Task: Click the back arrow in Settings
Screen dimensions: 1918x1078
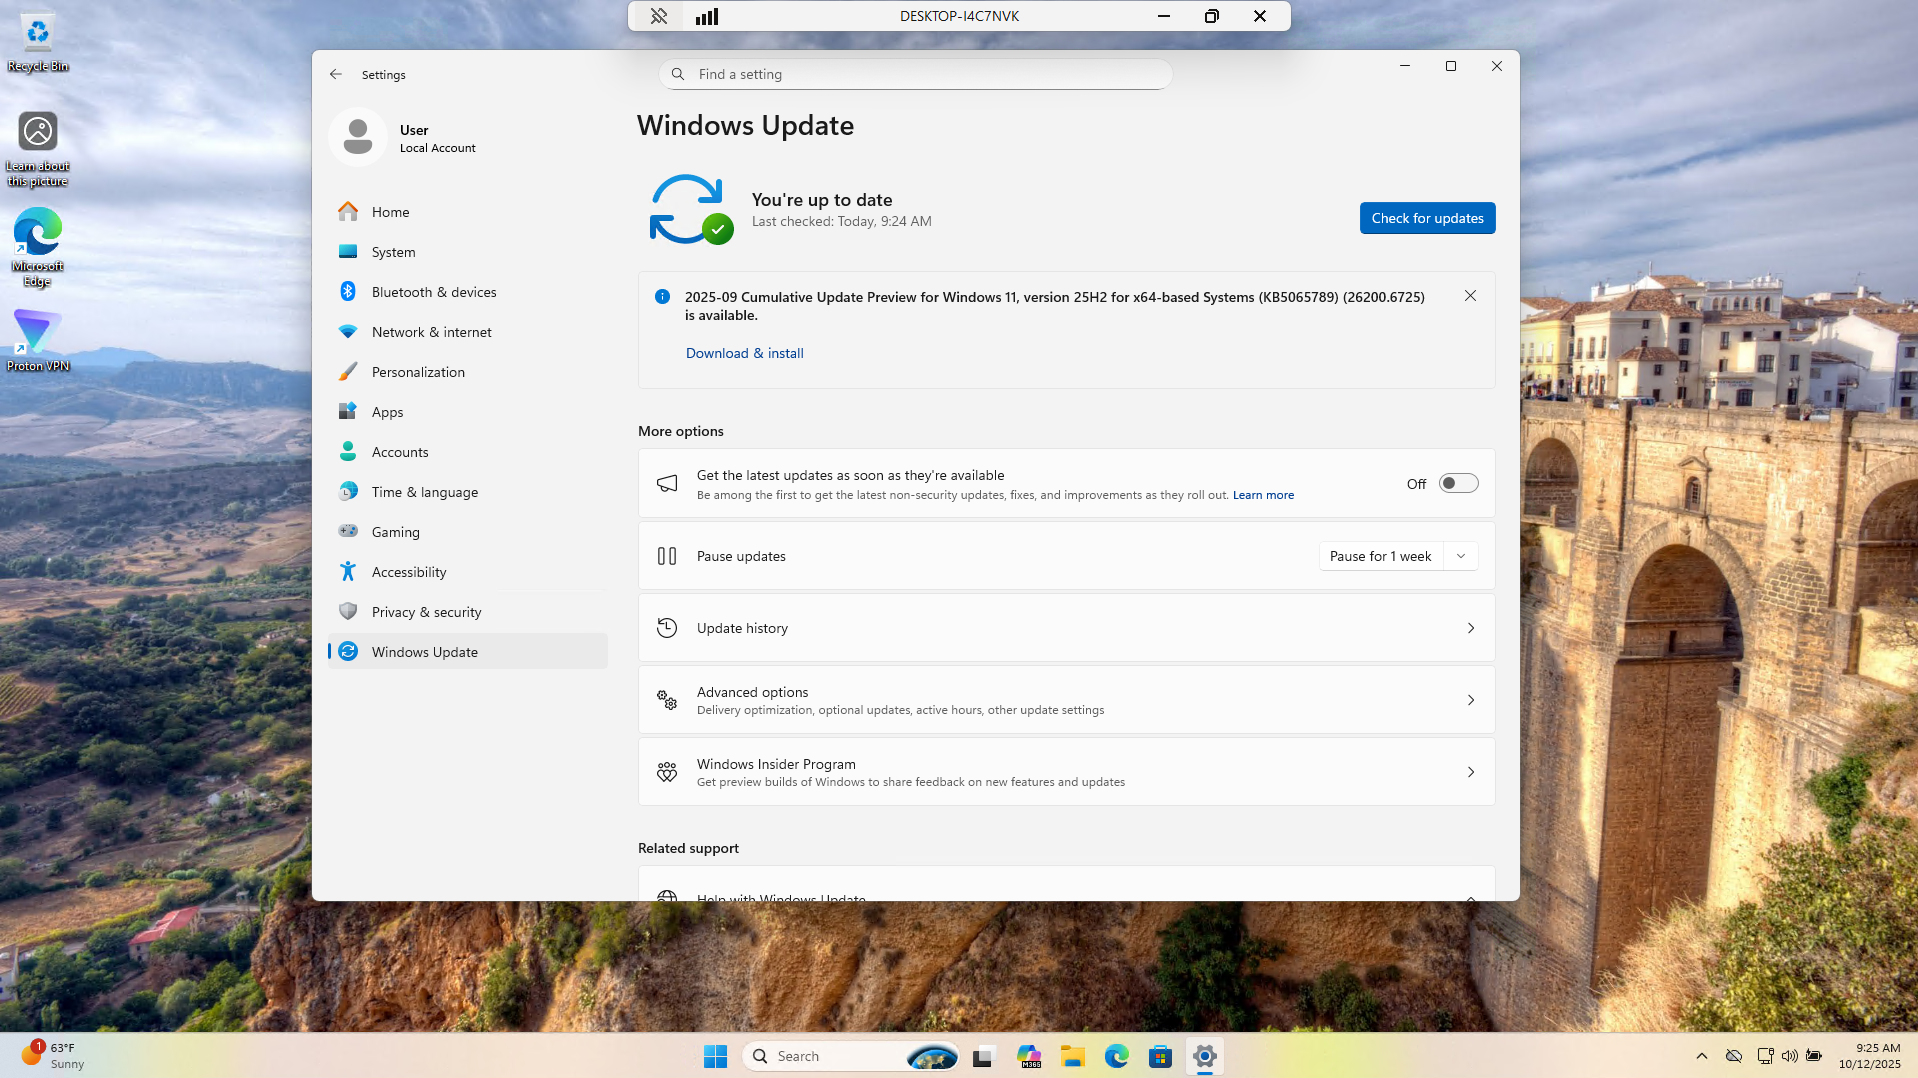Action: tap(336, 74)
